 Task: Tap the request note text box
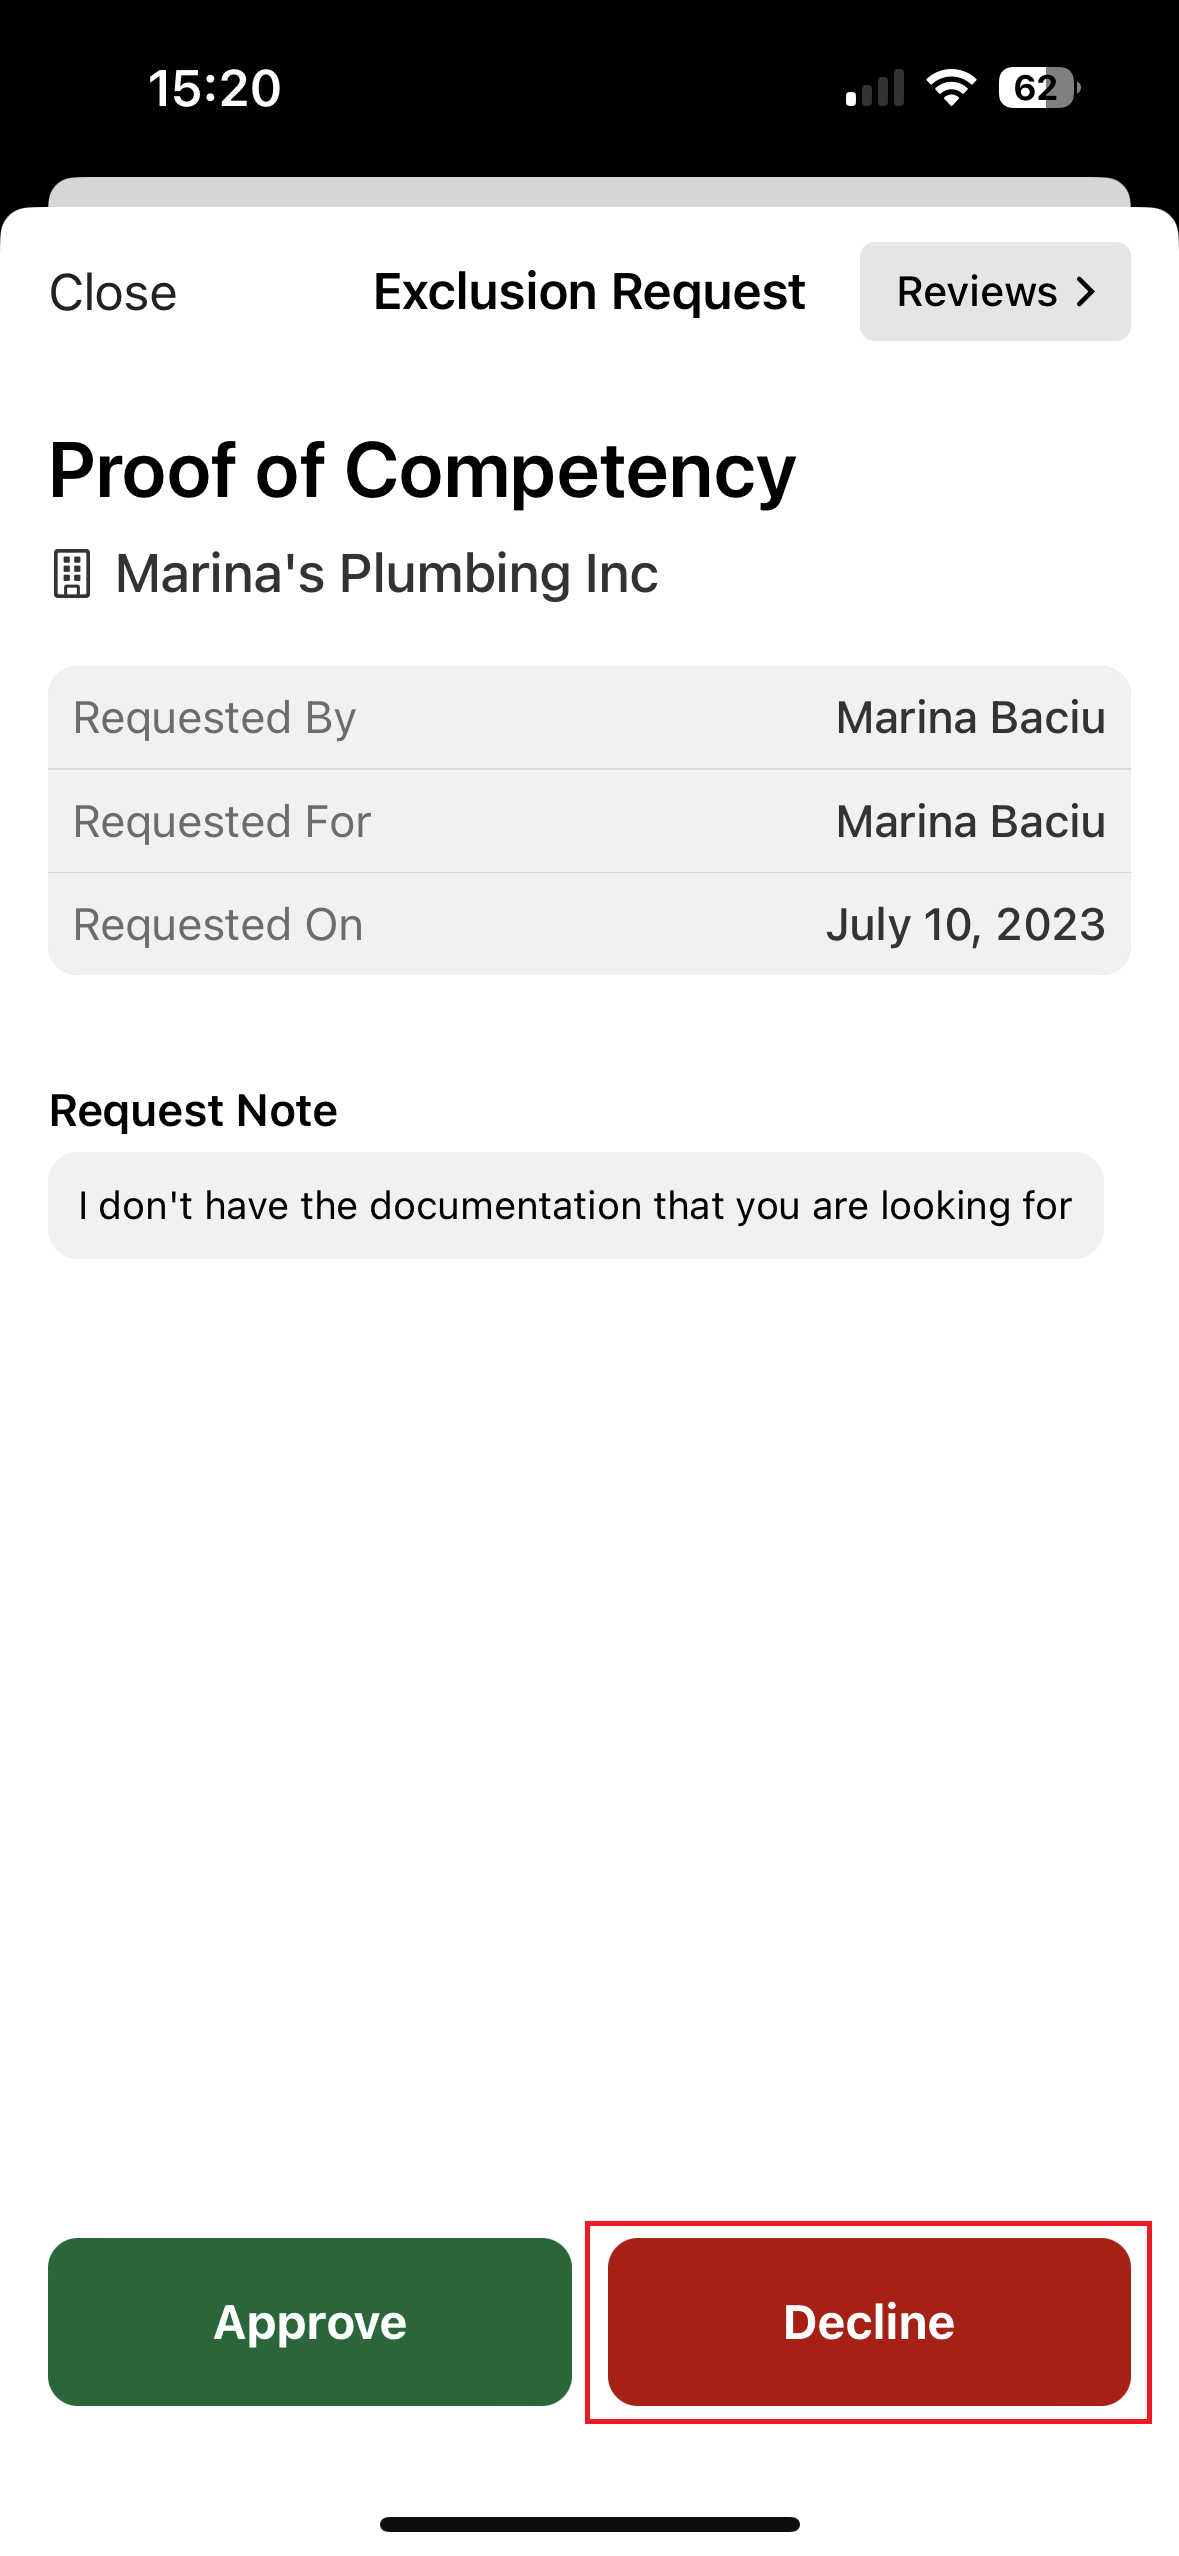575,1205
